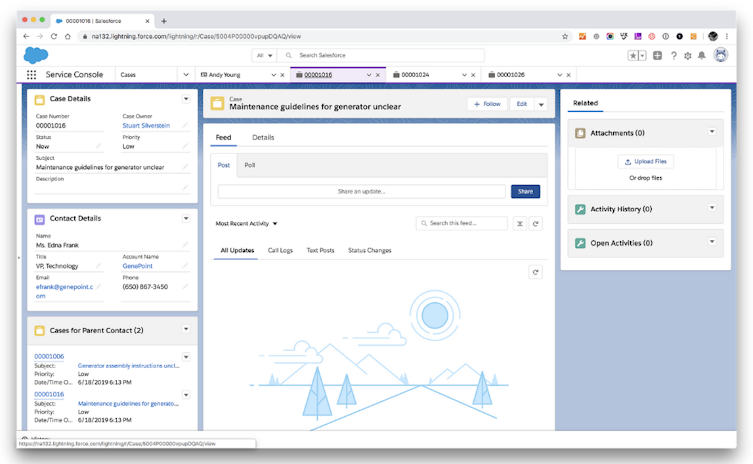Image resolution: width=753 pixels, height=464 pixels.
Task: Click the Search this feed field
Action: [x=465, y=224]
